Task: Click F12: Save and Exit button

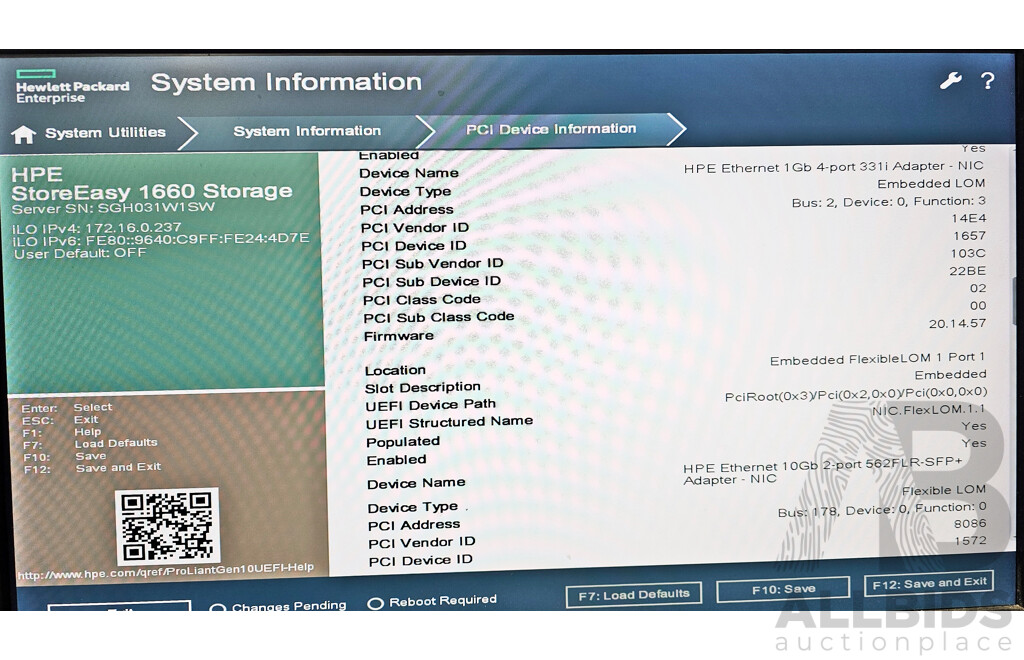Action: [x=929, y=584]
